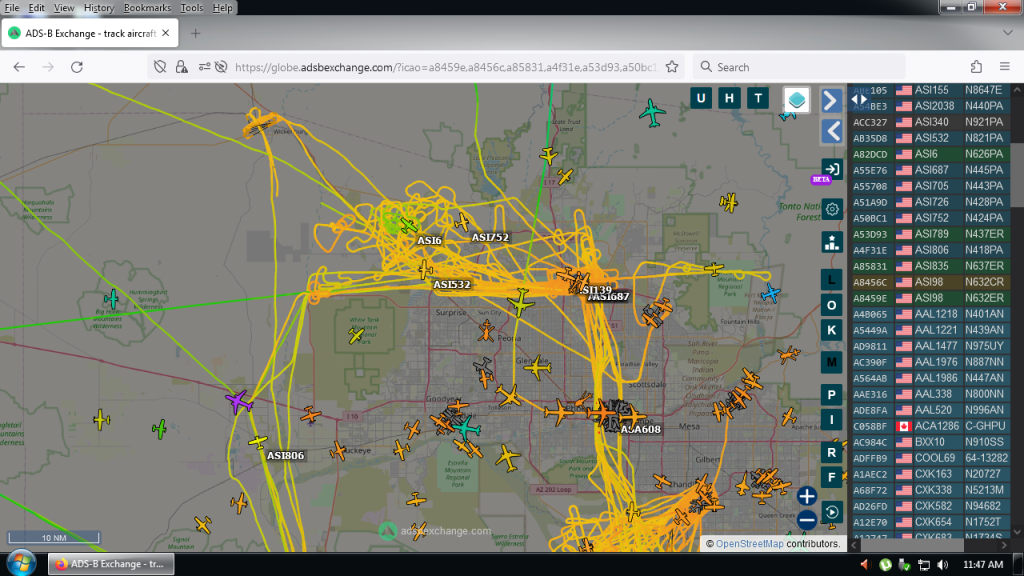Open the Bookmarks menu
The width and height of the screenshot is (1024, 576).
click(147, 8)
